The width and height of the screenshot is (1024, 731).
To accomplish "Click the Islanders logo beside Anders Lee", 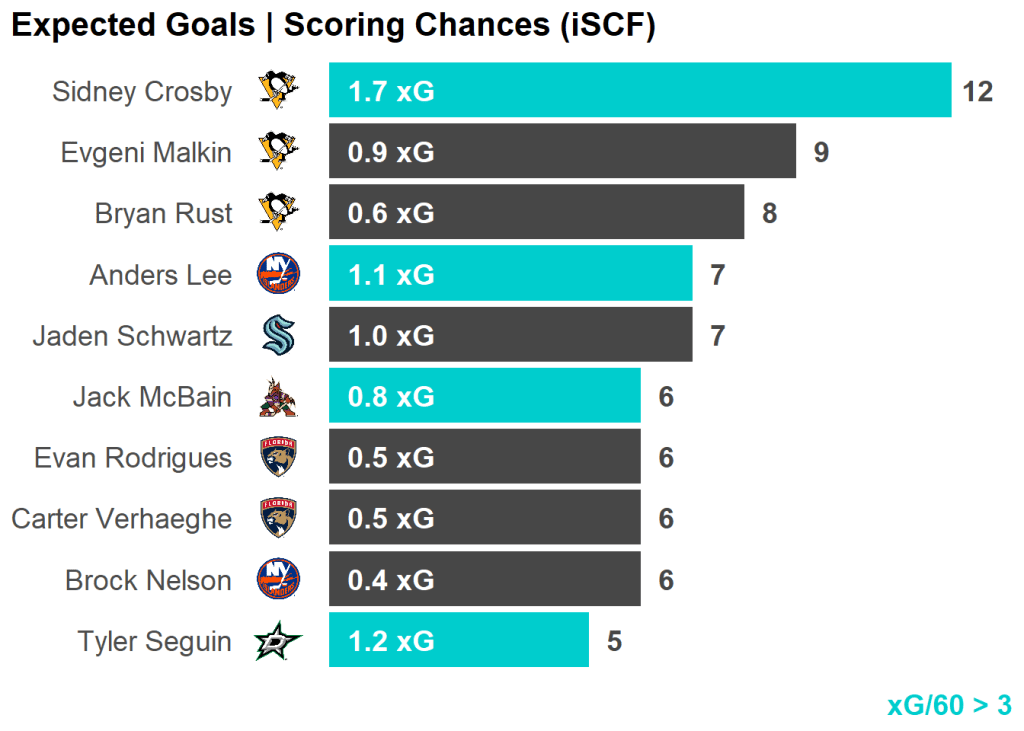I will (278, 274).
